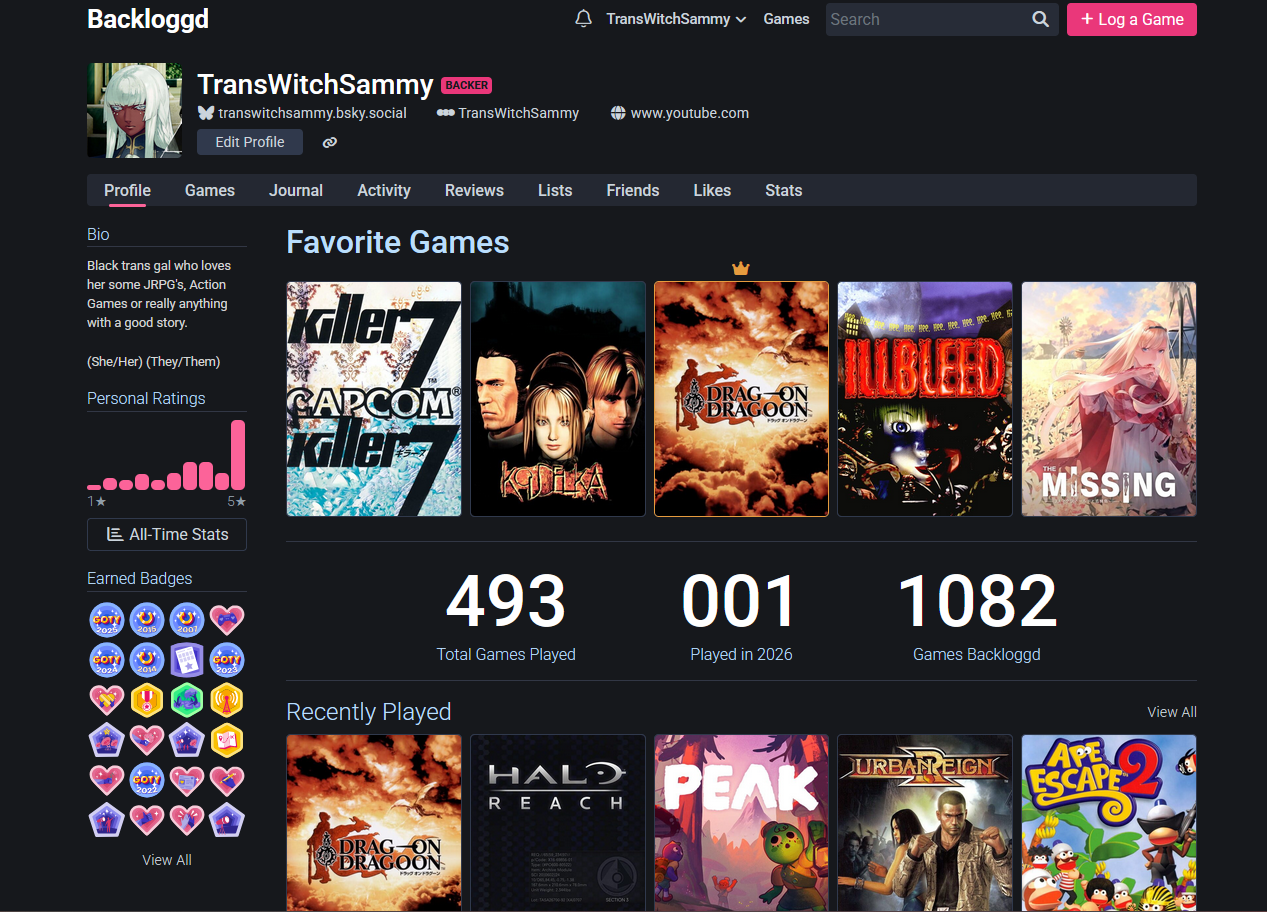1267x912 pixels.
Task: Open the notifications bell
Action: coord(583,19)
